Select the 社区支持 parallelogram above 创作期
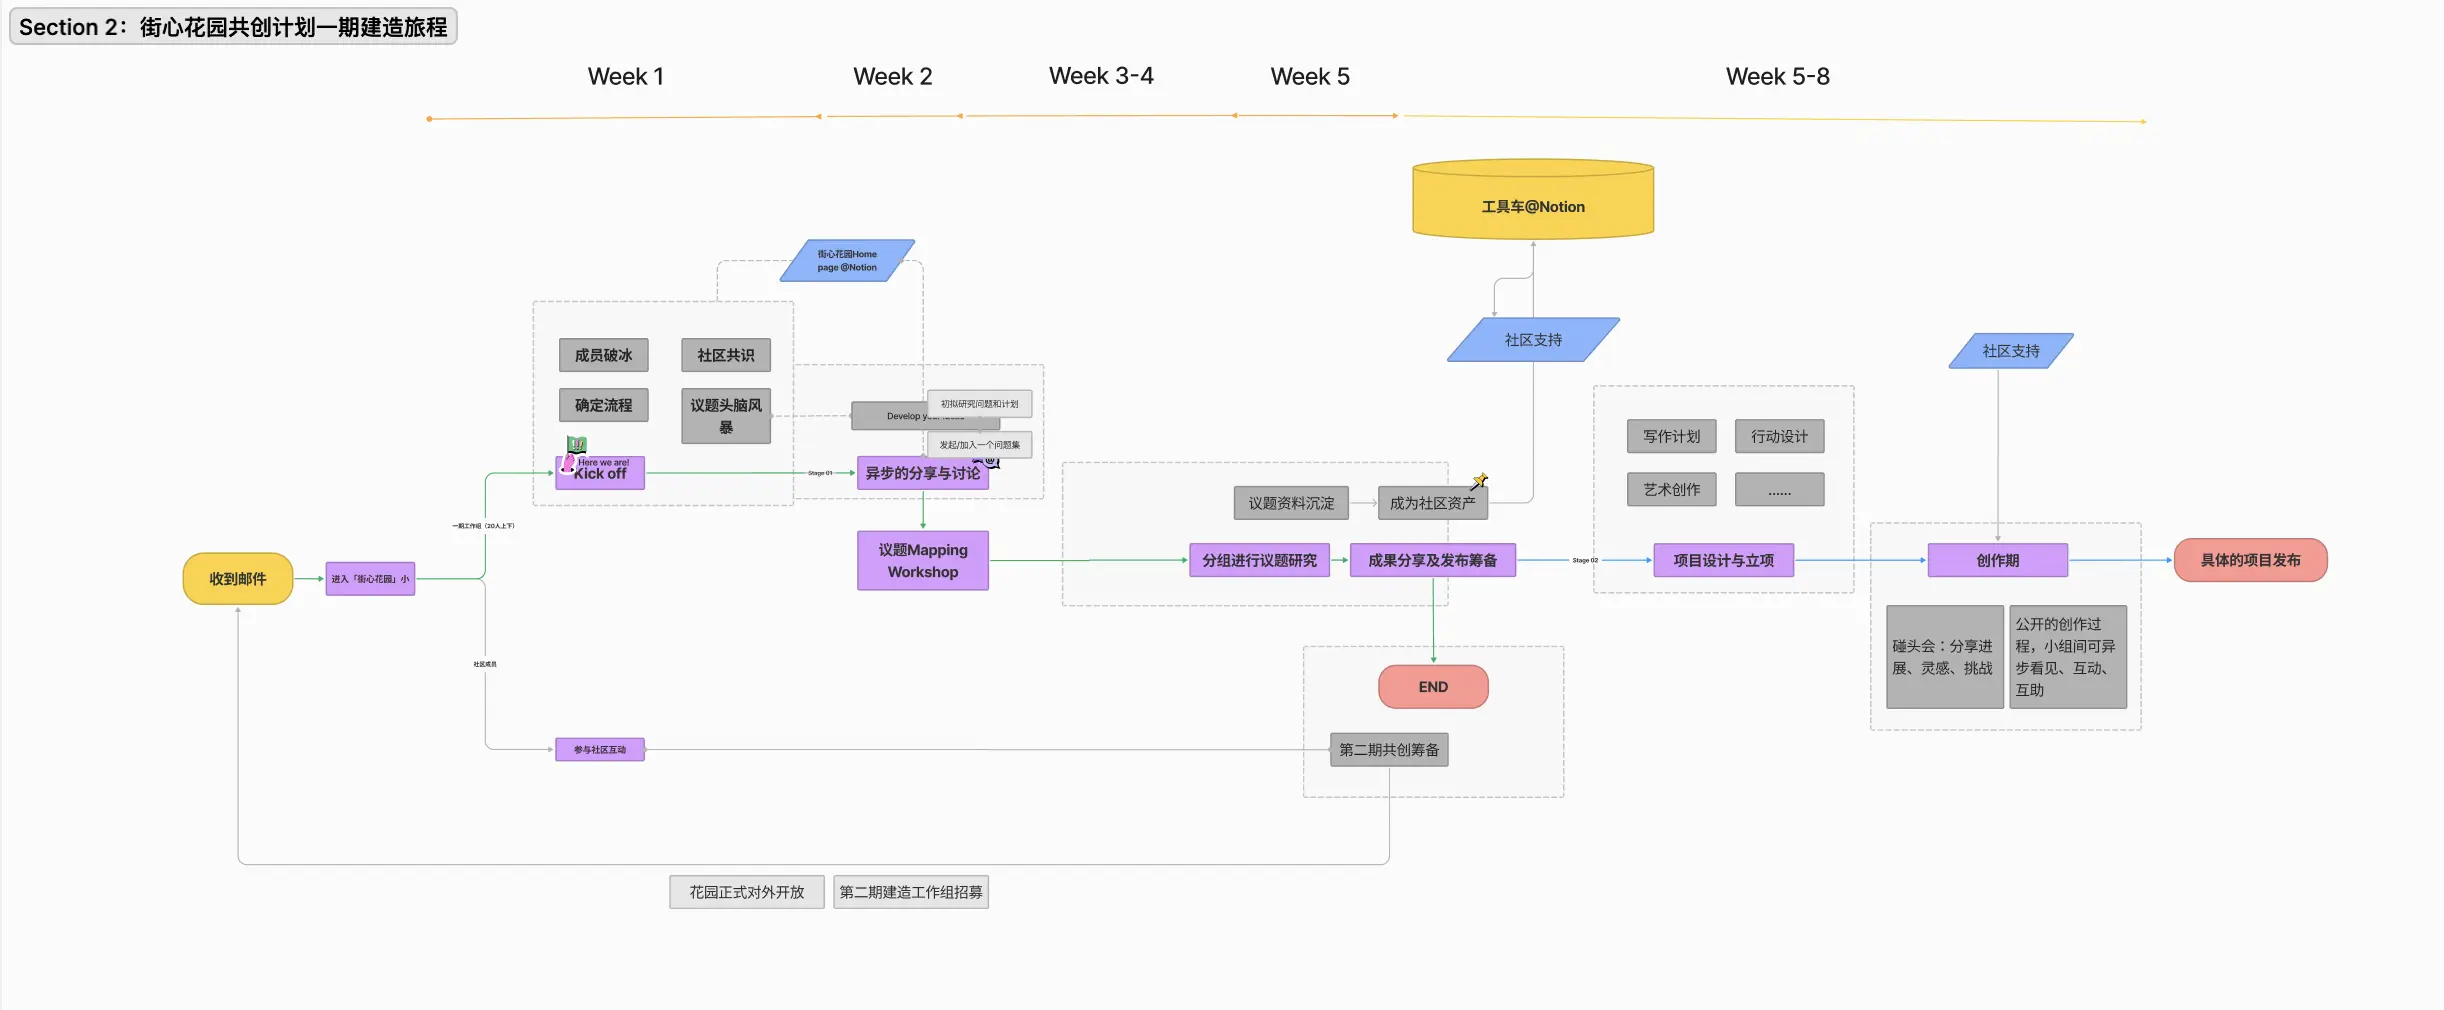2444x1010 pixels. pos(2010,351)
